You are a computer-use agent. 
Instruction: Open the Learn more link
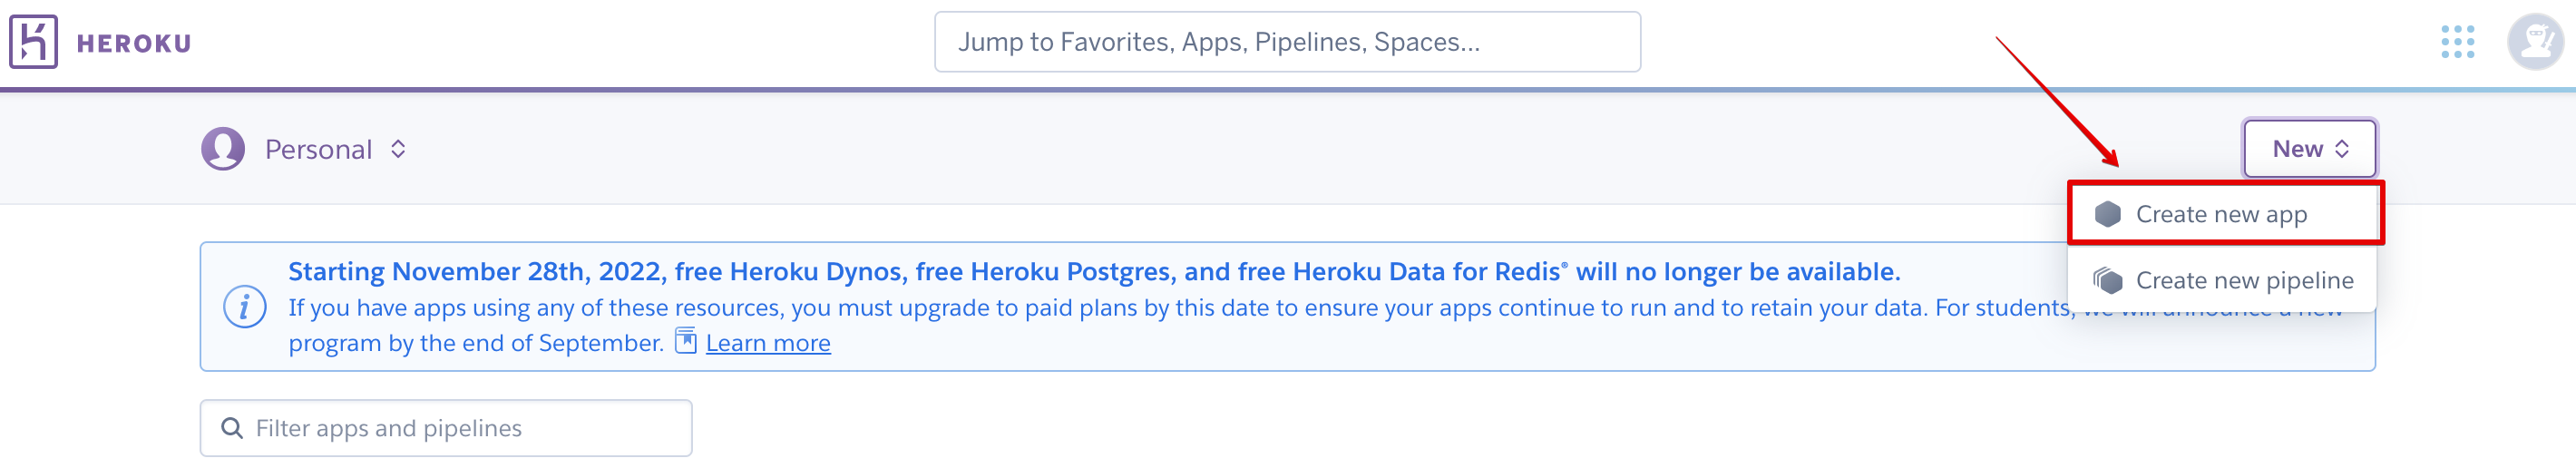767,343
